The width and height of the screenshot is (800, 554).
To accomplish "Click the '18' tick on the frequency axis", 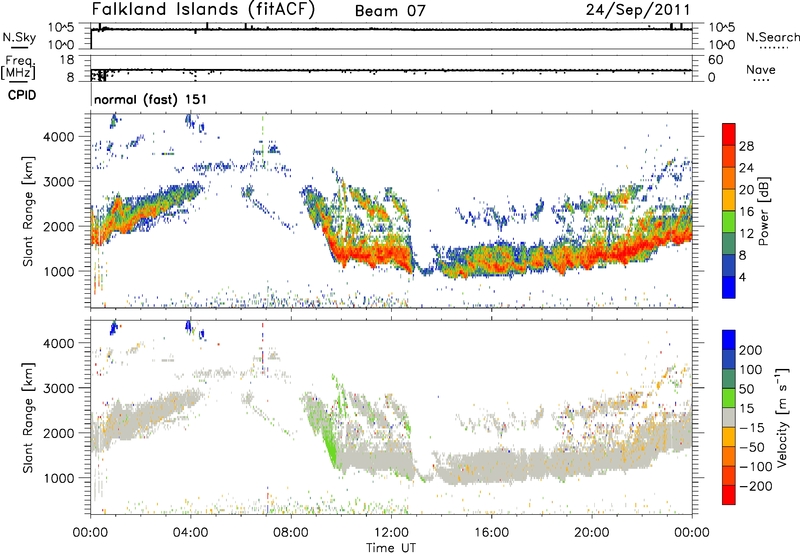I will pyautogui.click(x=67, y=60).
